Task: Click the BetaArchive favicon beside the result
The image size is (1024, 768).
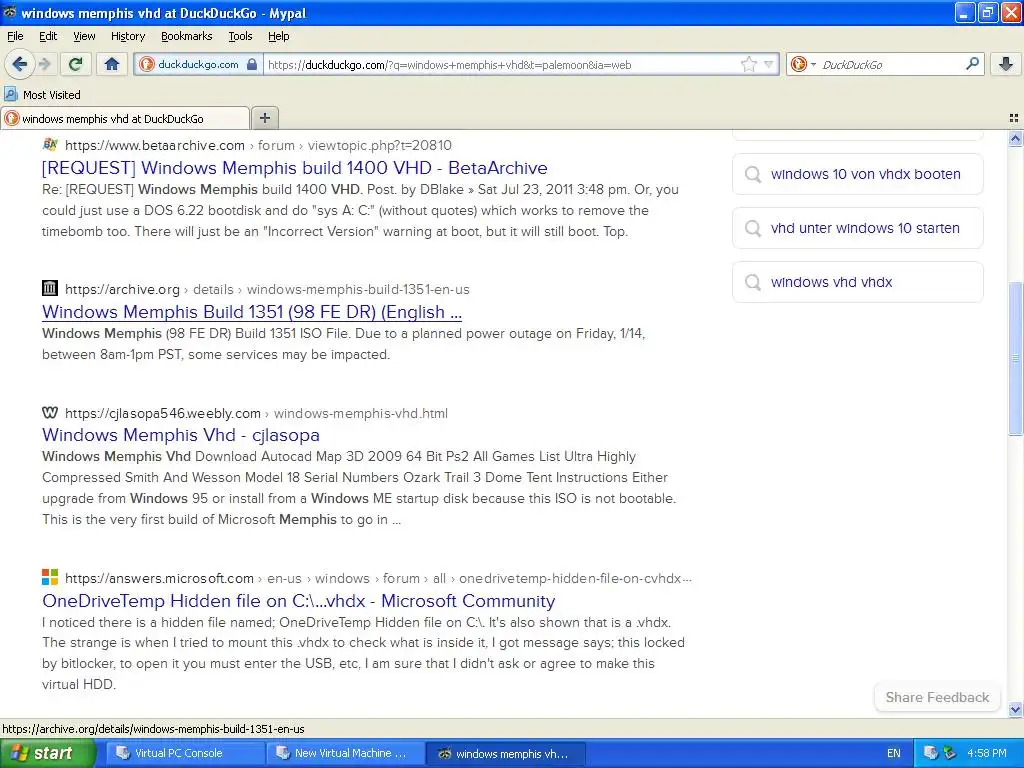Action: 50,144
